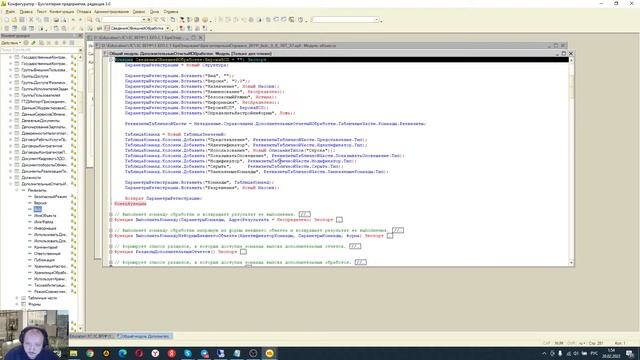Click Стр: 281 in status bar
640x360 pixels.
click(596, 343)
